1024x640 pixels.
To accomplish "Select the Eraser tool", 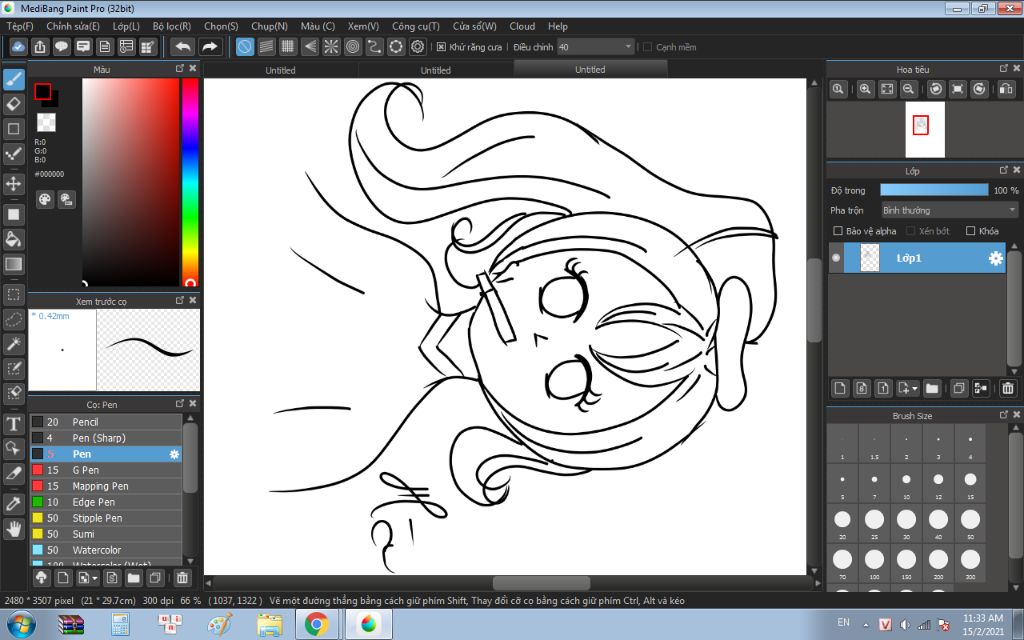I will click(14, 104).
